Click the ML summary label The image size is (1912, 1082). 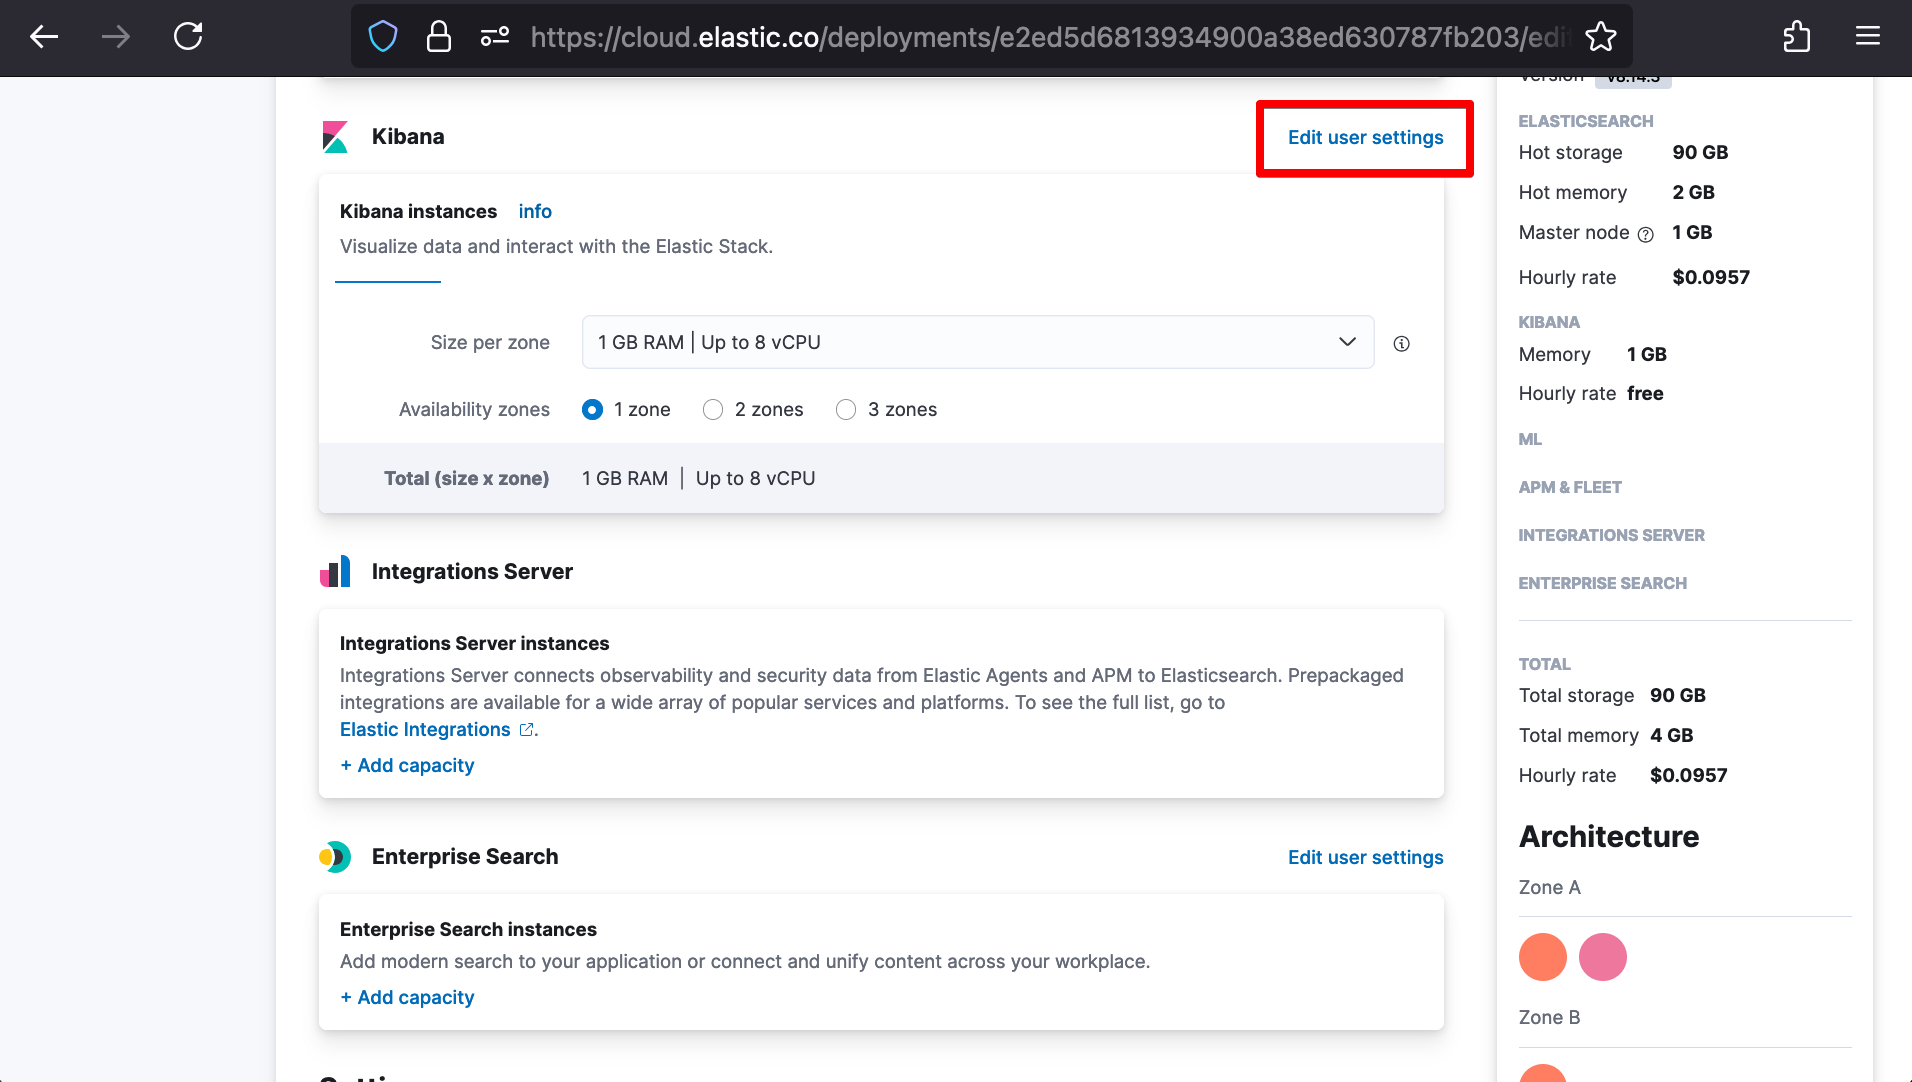(x=1530, y=439)
